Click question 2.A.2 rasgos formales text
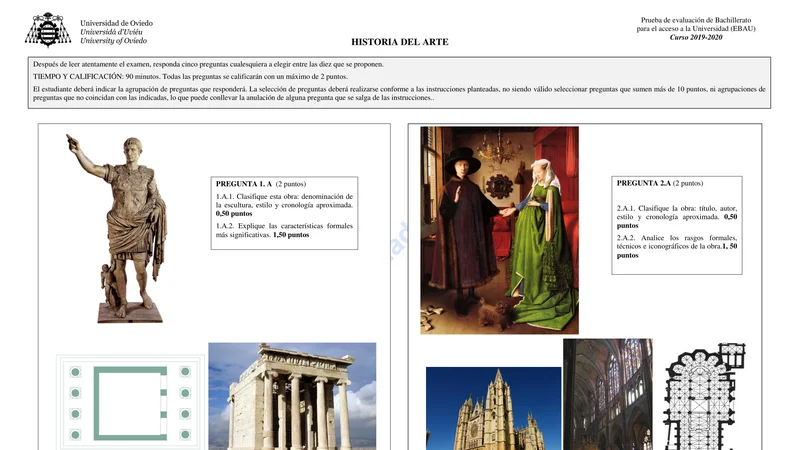This screenshot has width=800, height=450. [x=677, y=246]
